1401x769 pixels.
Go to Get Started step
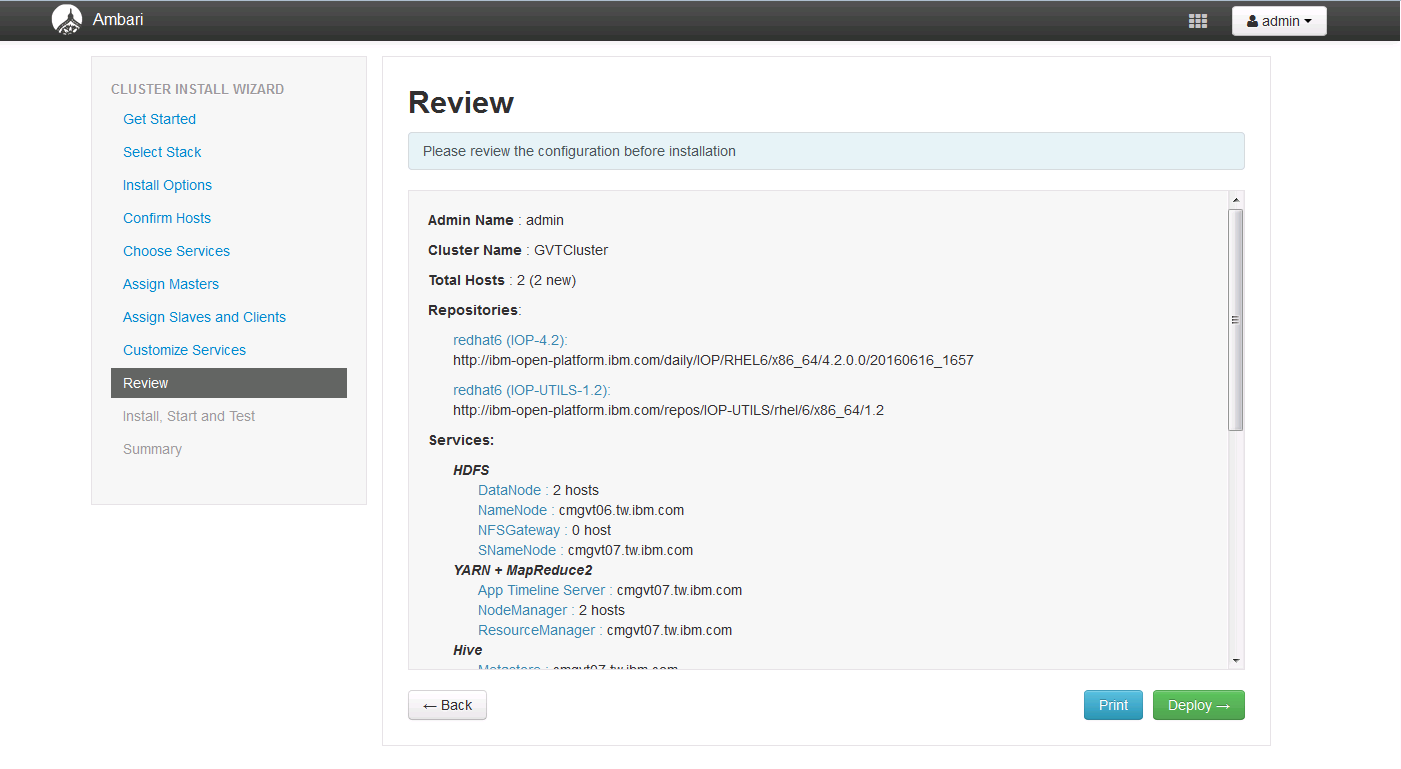click(159, 119)
